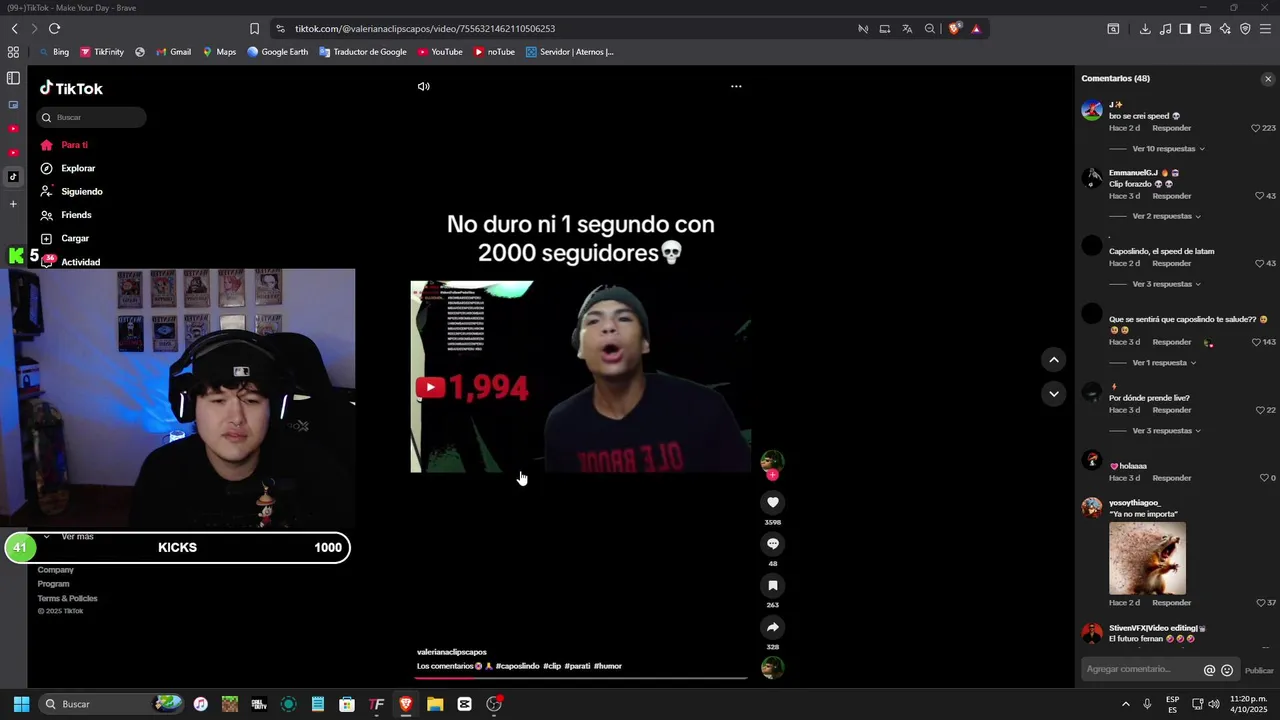Seek the video using the red progress bar

(580, 678)
